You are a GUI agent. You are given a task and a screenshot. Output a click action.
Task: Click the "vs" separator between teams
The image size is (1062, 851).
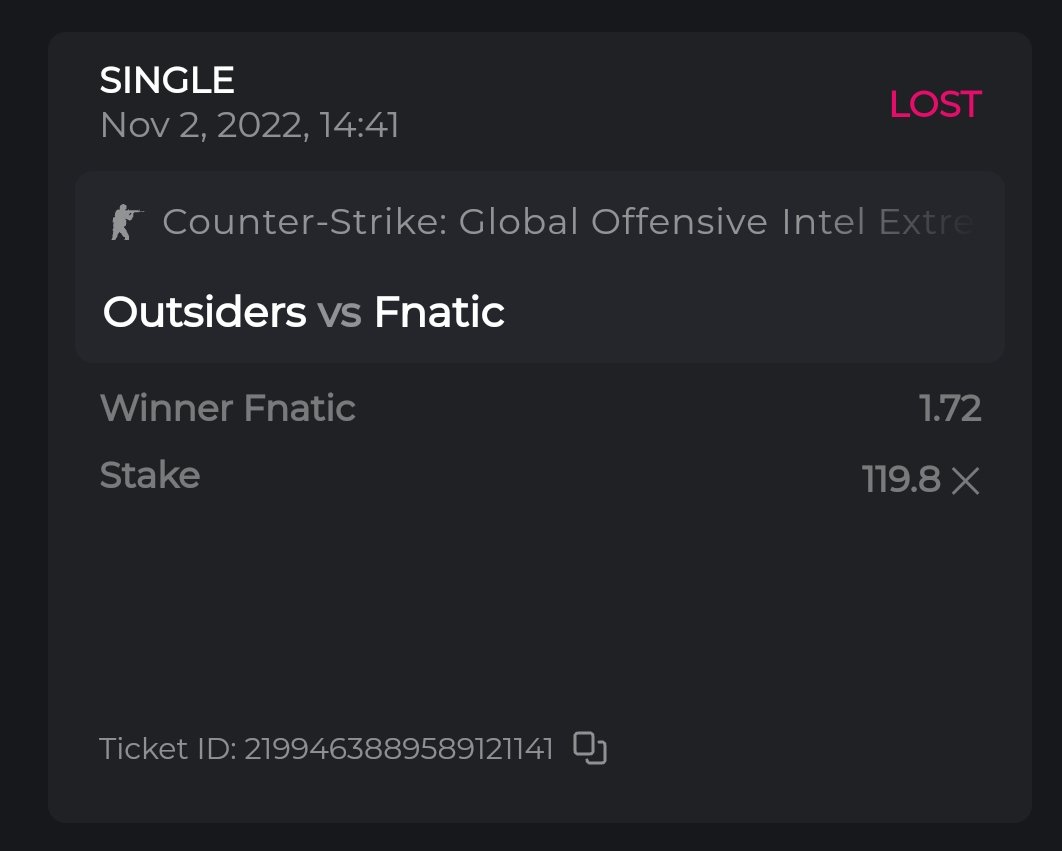339,314
